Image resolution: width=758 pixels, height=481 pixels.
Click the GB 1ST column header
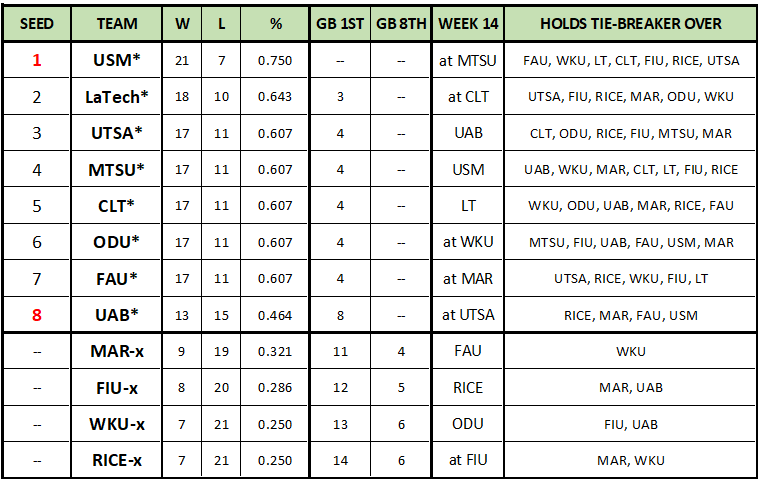click(340, 23)
